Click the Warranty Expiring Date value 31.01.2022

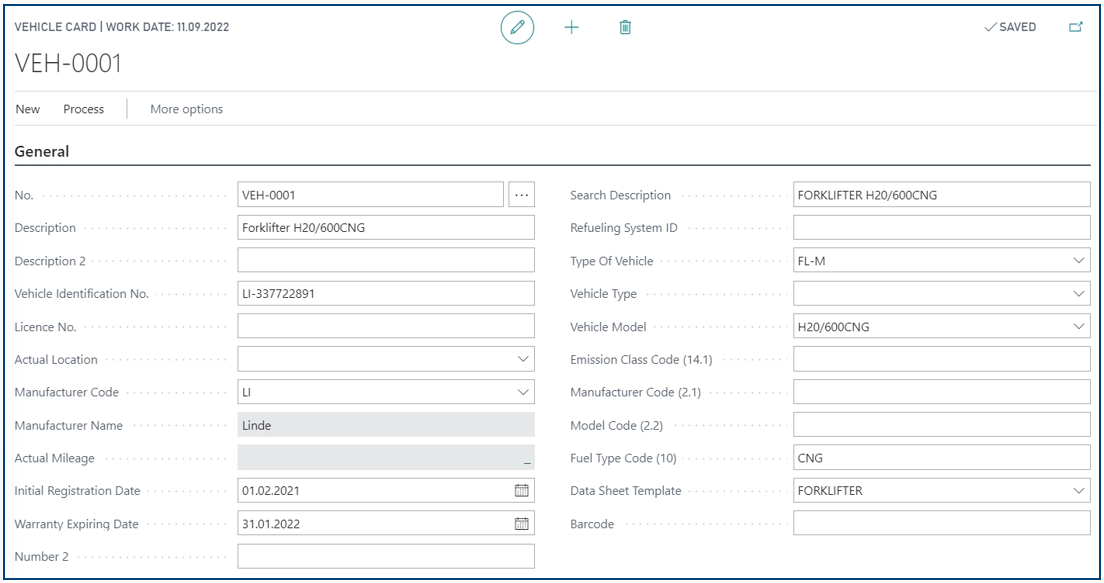271,524
